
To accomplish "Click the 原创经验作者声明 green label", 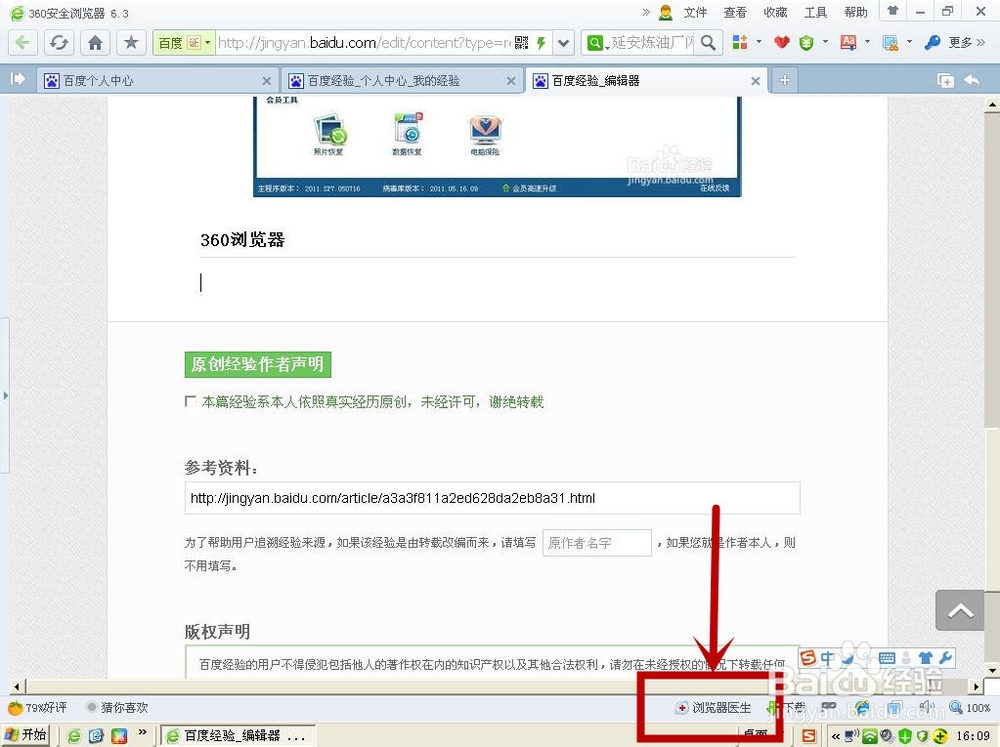I will click(258, 364).
